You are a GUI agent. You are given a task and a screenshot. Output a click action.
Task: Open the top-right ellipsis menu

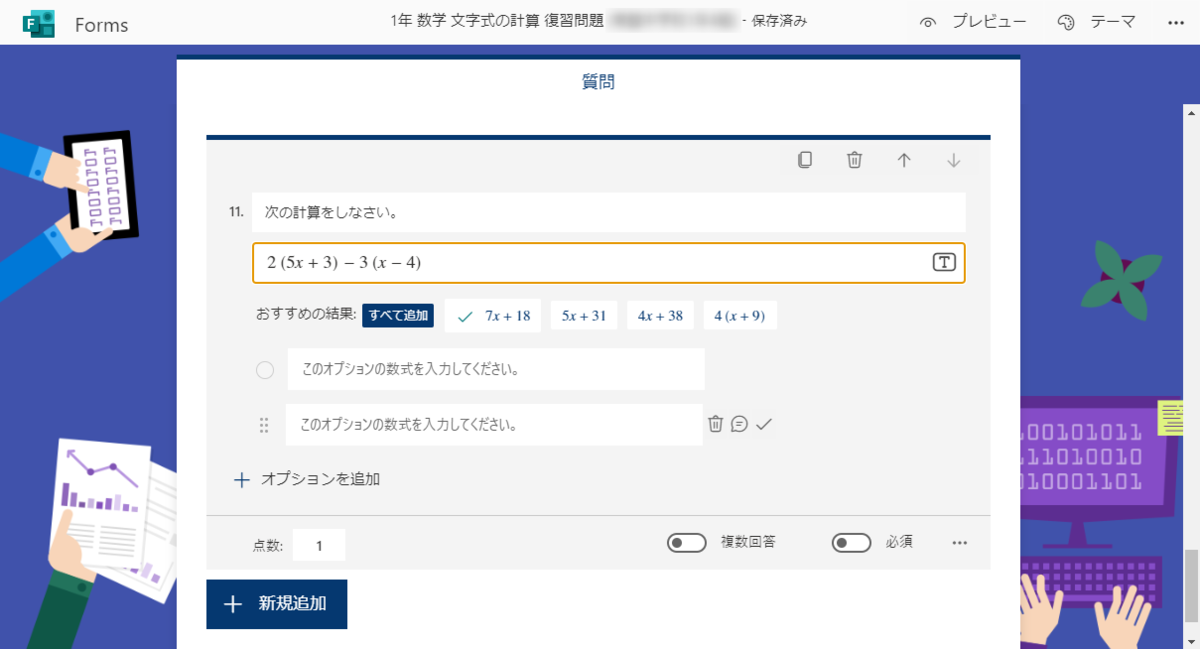click(1176, 24)
